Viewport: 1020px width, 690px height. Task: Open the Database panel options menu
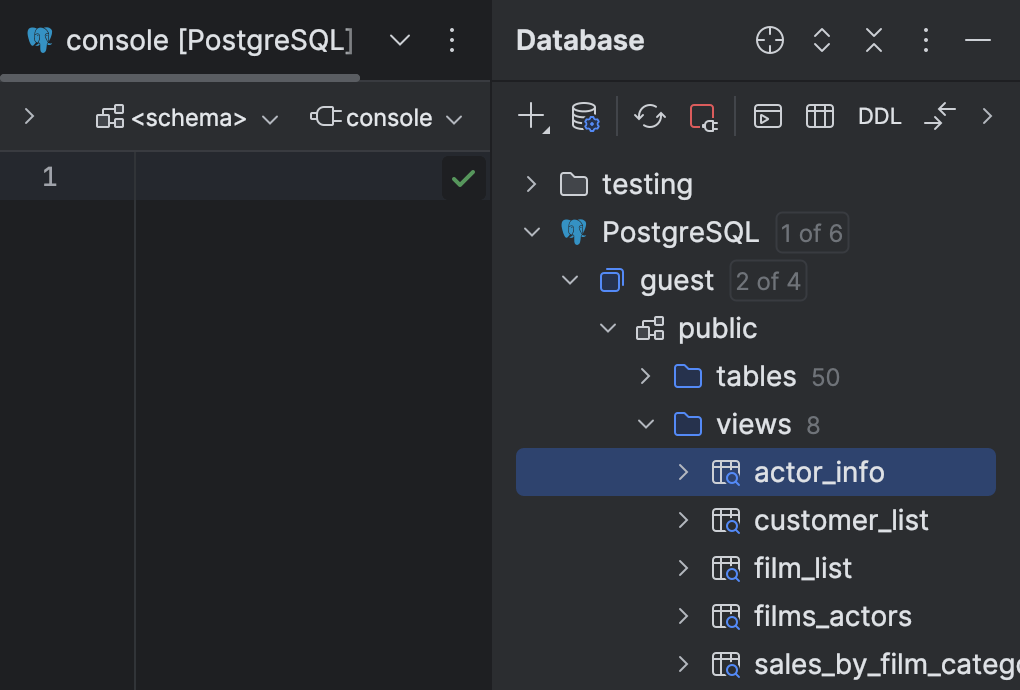point(925,40)
